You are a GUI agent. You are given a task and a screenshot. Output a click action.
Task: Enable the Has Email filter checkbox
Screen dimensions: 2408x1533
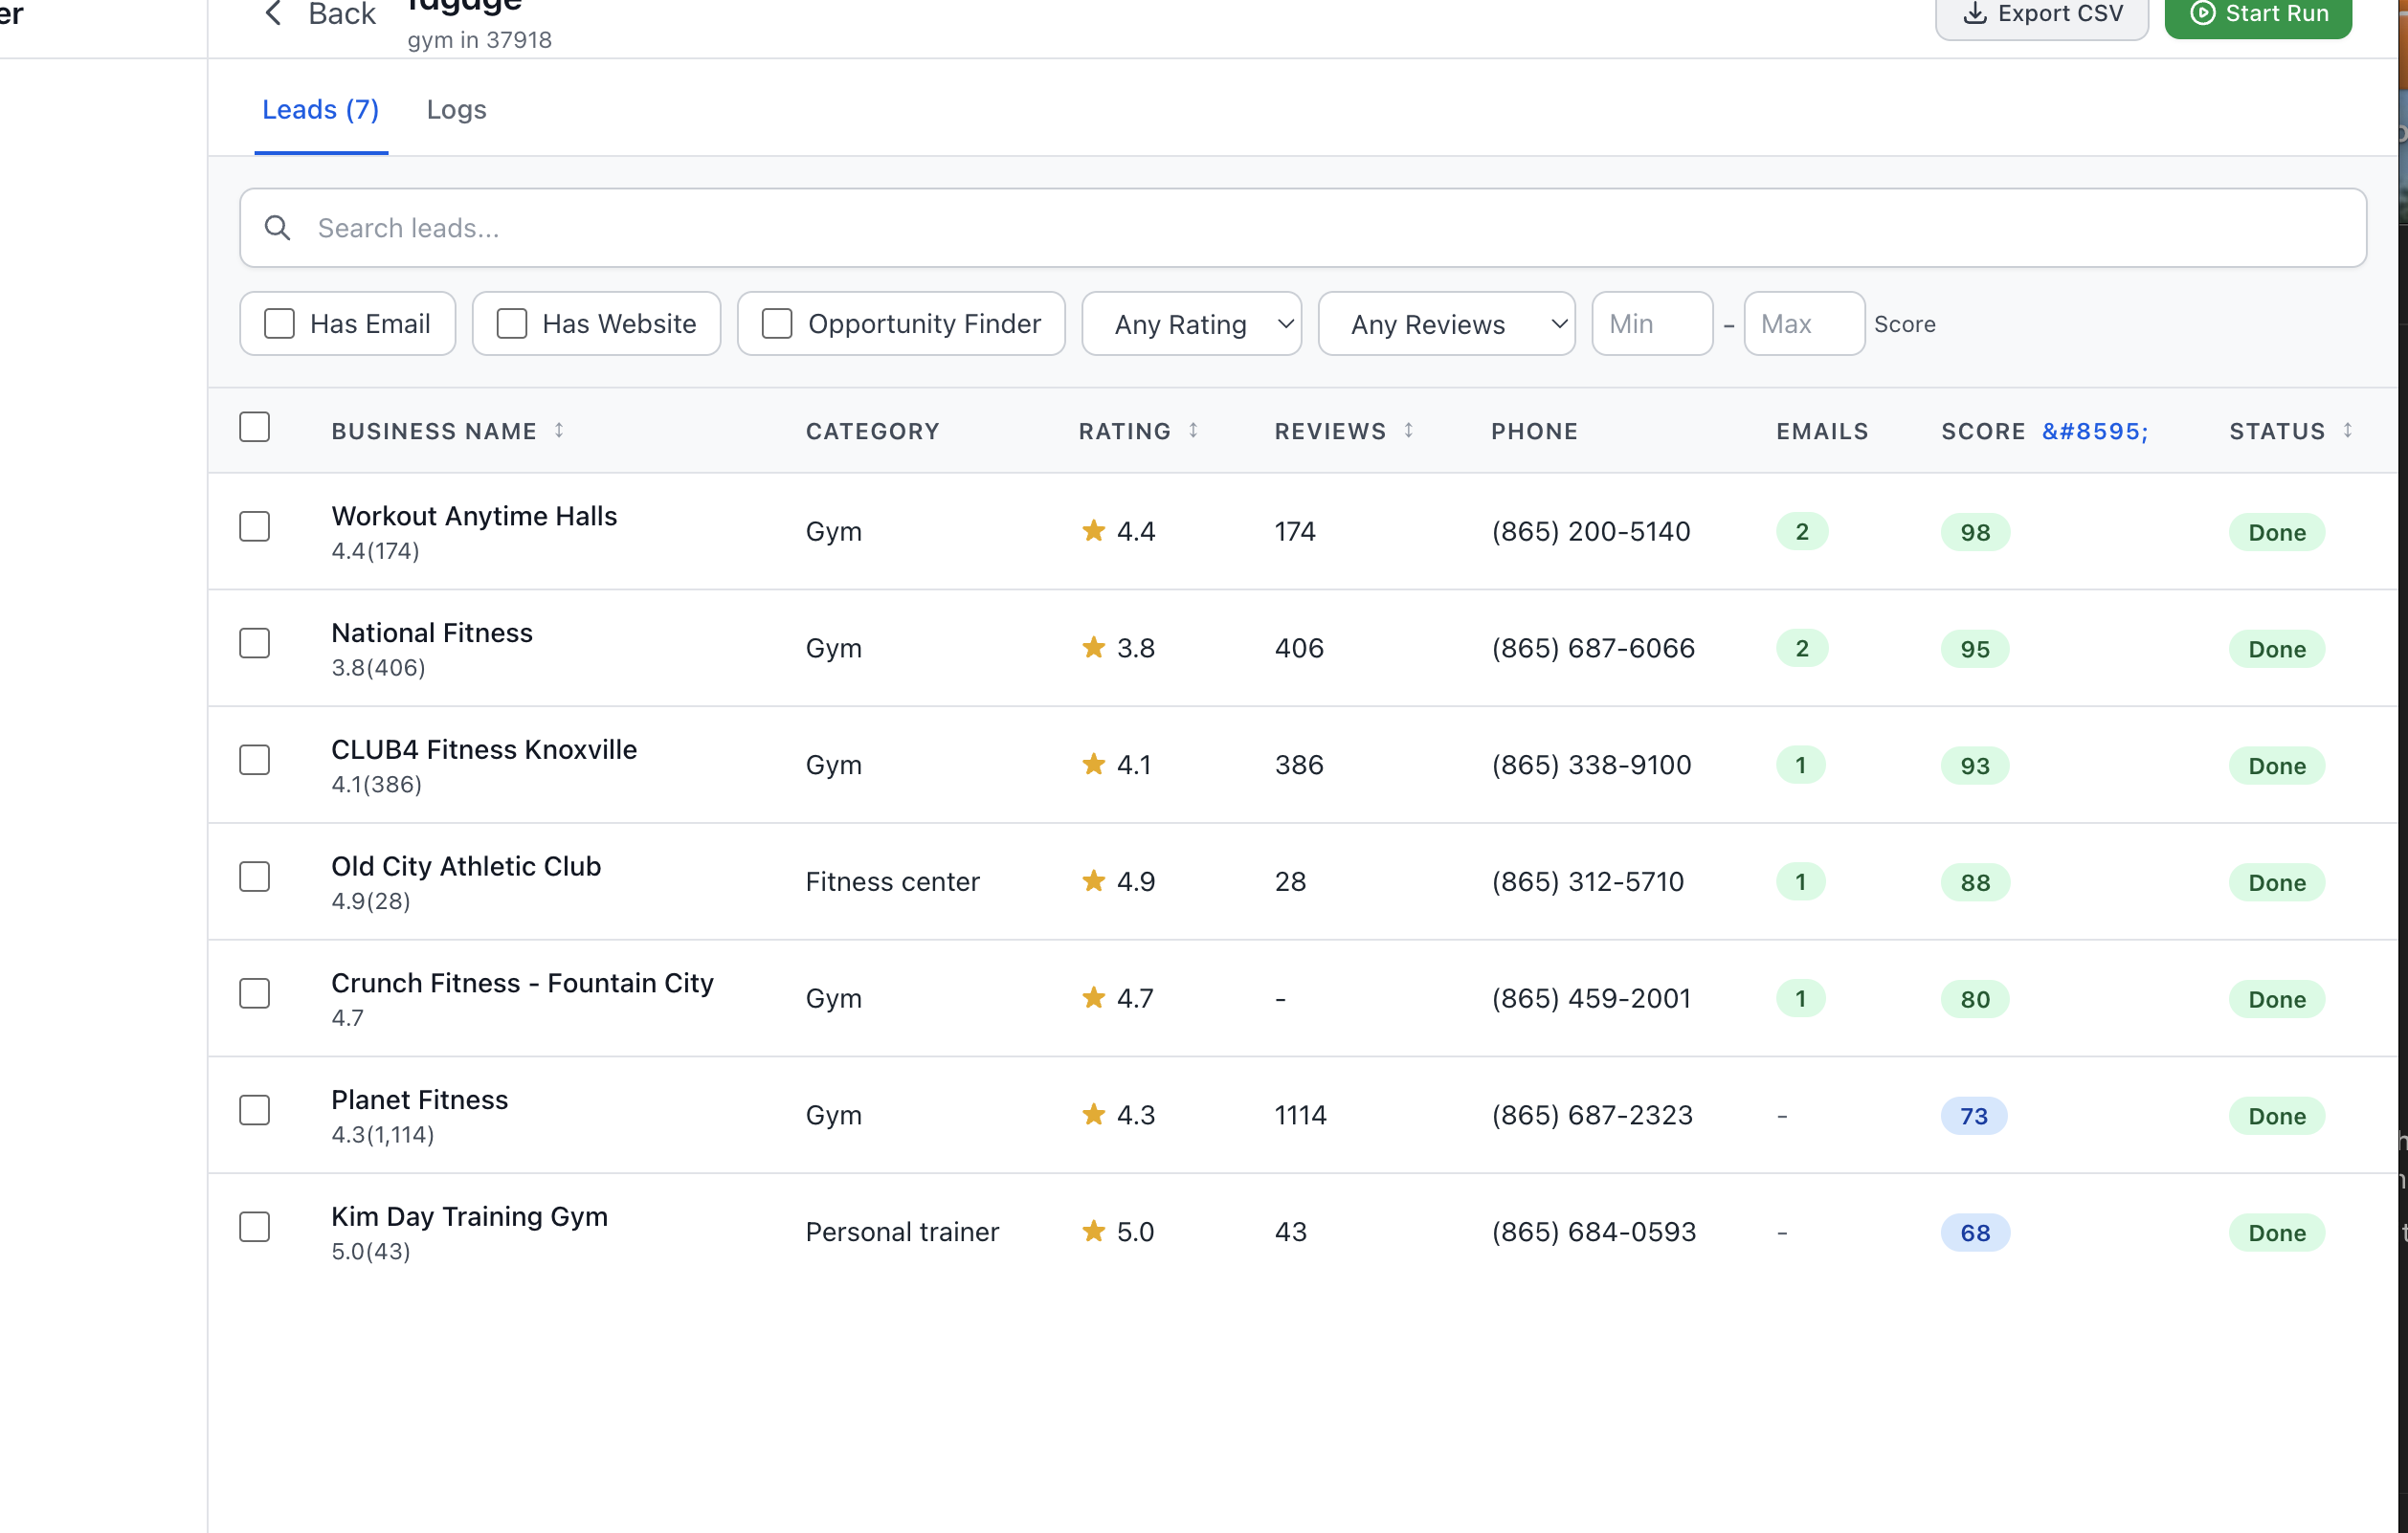(x=279, y=324)
